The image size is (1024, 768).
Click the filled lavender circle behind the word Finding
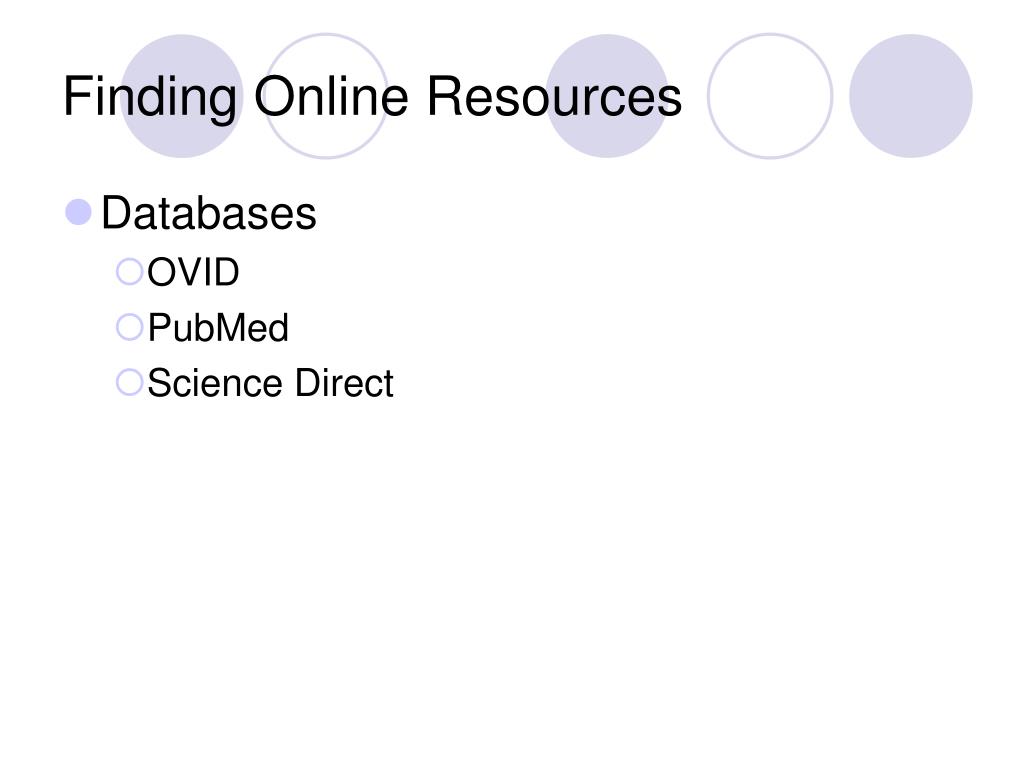pyautogui.click(x=182, y=96)
